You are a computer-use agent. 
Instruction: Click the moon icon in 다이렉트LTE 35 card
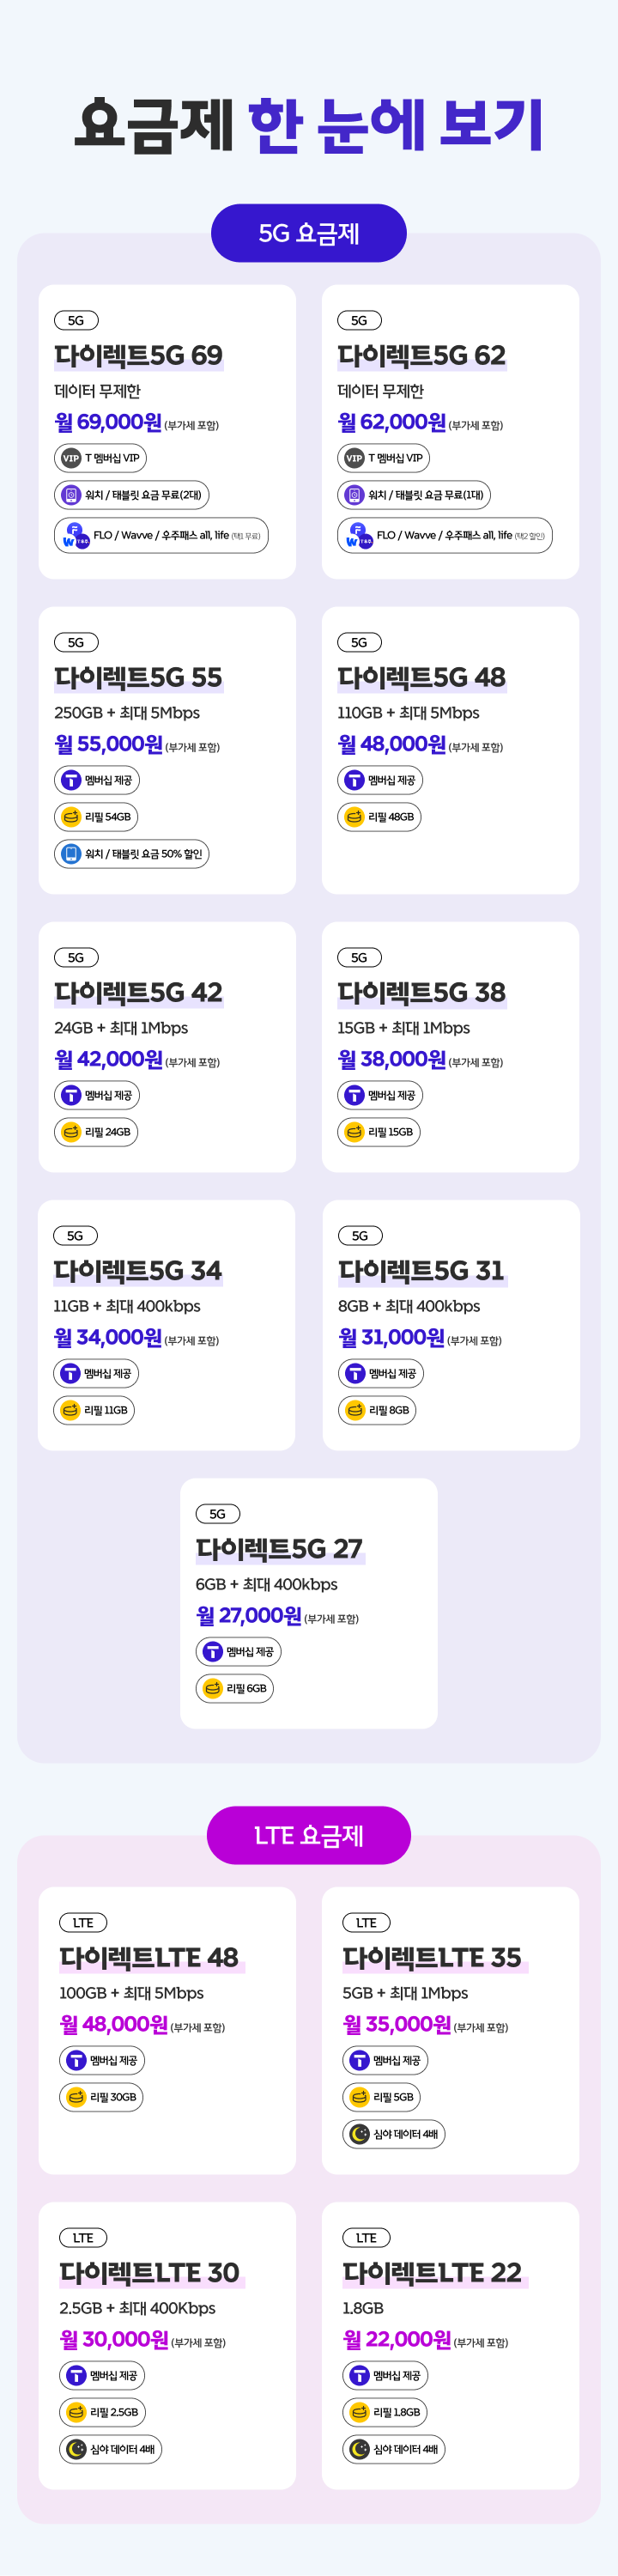click(359, 2134)
